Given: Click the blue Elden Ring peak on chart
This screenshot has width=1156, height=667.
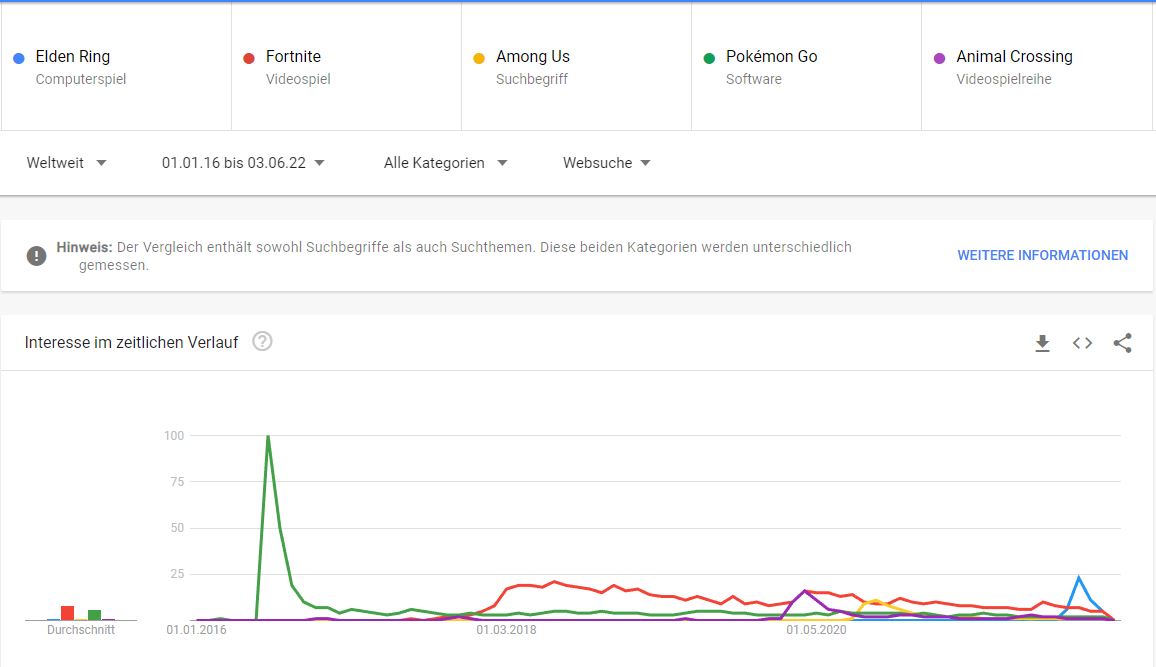Looking at the screenshot, I should (x=1079, y=578).
